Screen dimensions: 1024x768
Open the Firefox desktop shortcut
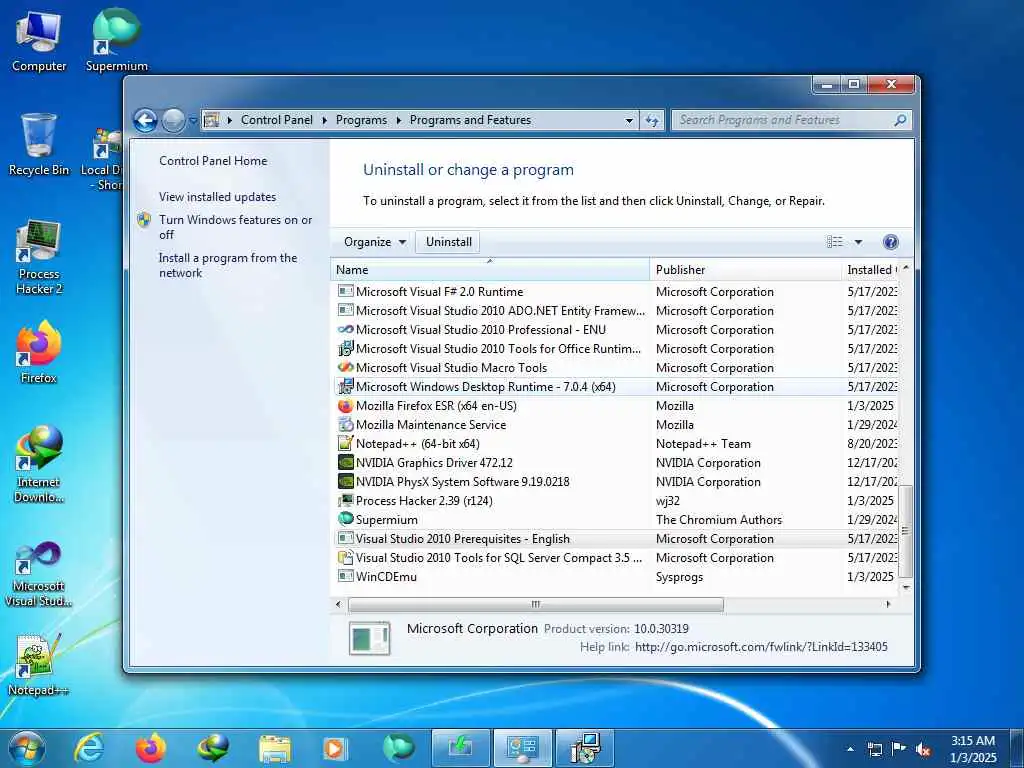click(39, 353)
